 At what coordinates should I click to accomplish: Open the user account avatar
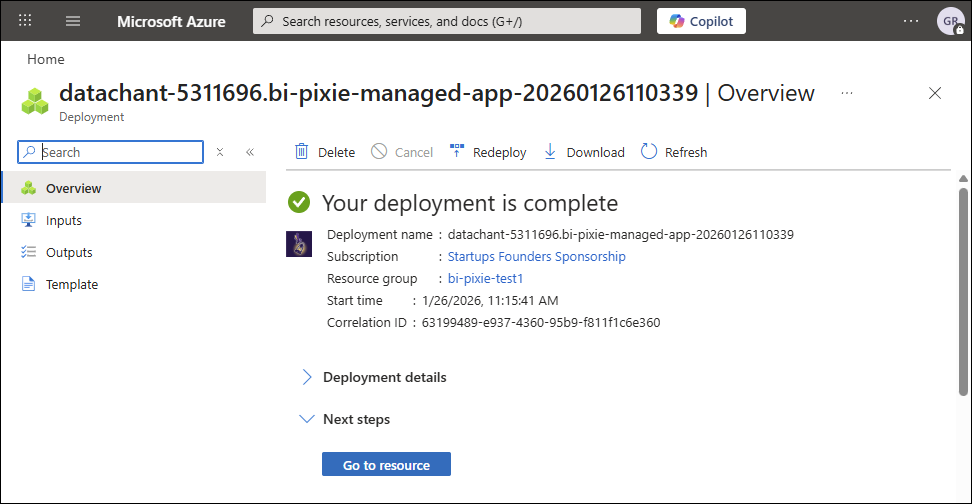click(948, 21)
